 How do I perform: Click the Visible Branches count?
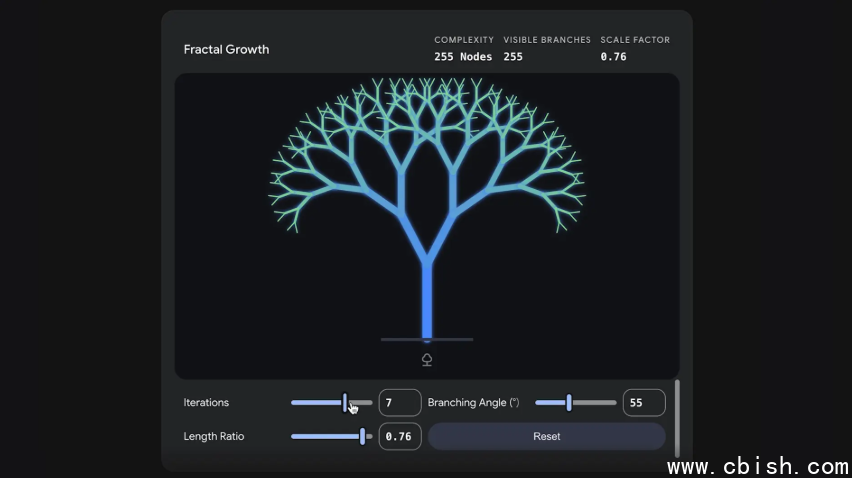pos(513,57)
